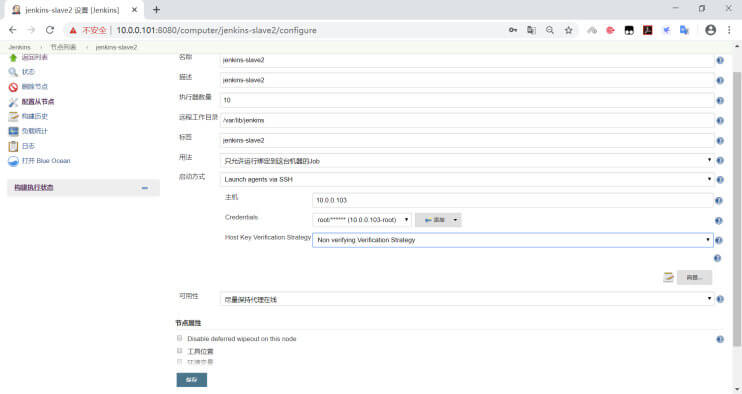The image size is (742, 394).
Task: Open the 用法 usage dropdown
Action: coord(467,161)
